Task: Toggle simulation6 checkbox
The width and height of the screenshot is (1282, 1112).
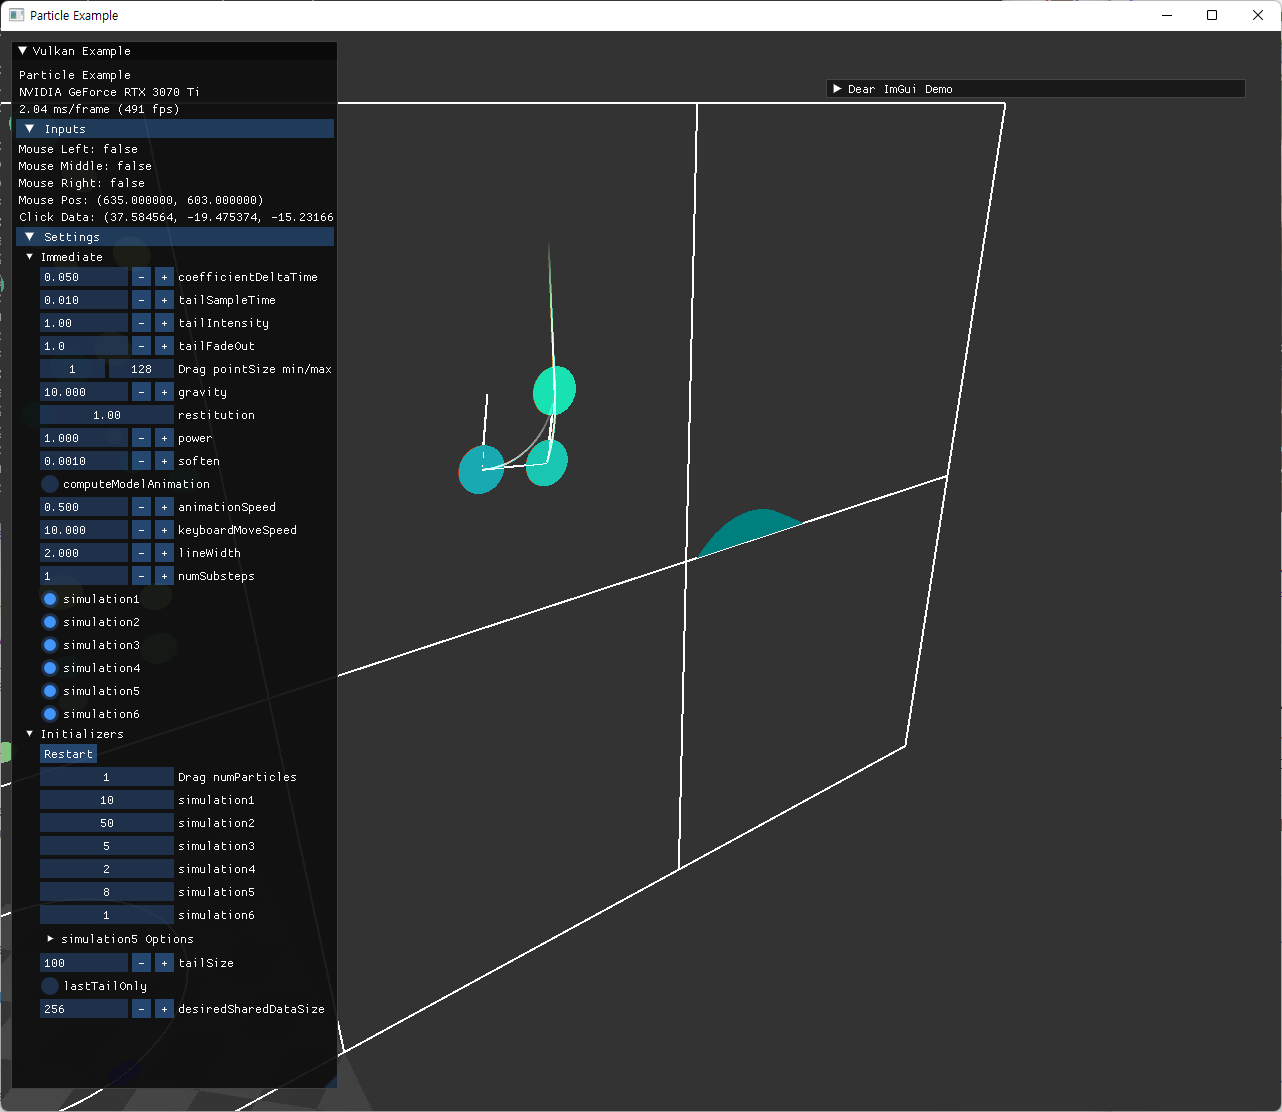Action: [x=49, y=714]
